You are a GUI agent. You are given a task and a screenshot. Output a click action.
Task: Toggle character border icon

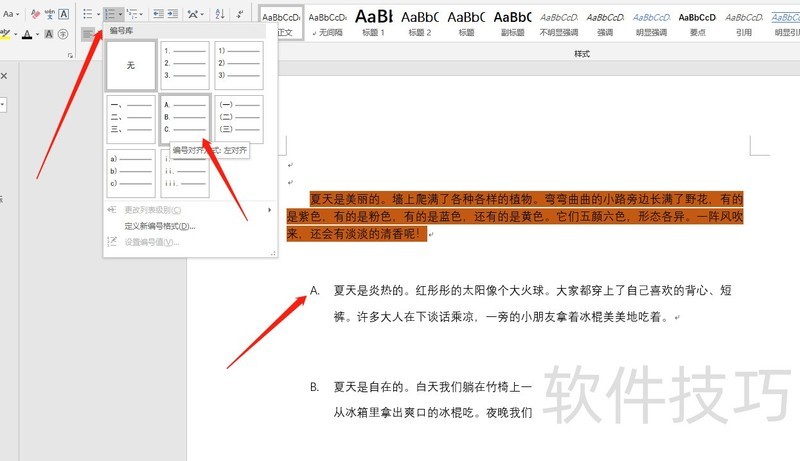point(65,14)
